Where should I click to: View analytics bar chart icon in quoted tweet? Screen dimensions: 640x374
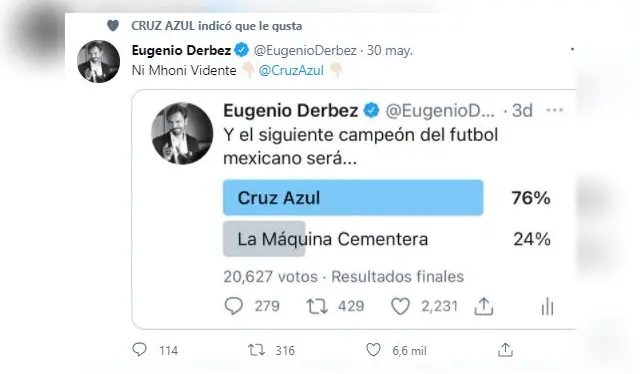pos(547,307)
